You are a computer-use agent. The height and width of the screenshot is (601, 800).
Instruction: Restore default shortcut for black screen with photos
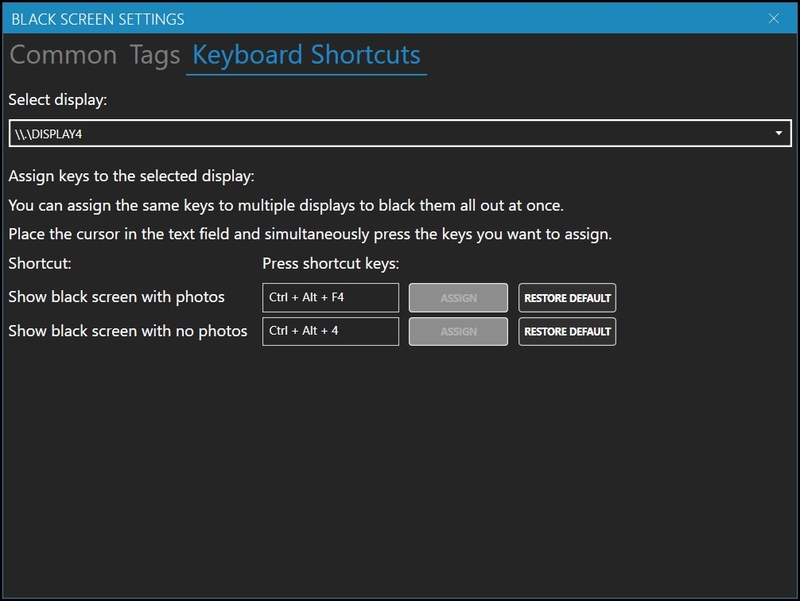pos(566,296)
